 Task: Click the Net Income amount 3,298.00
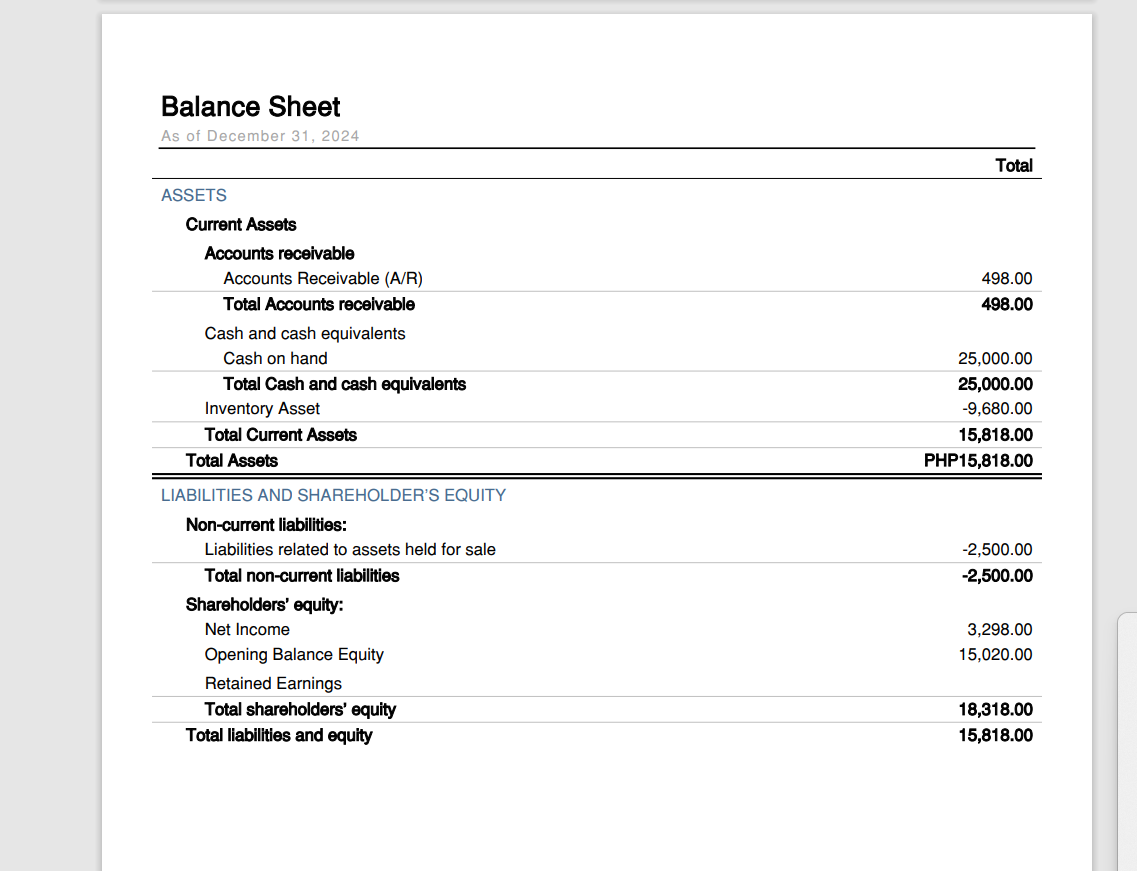(x=999, y=630)
